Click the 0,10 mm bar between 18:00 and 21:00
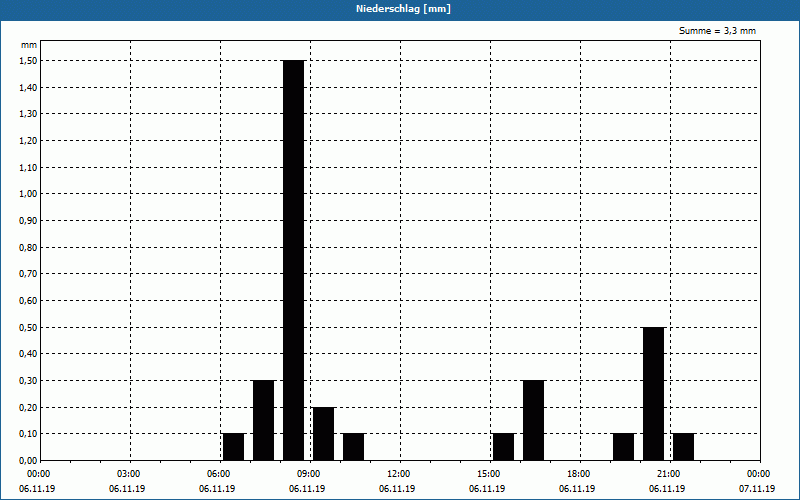The width and height of the screenshot is (800, 500). tap(623, 447)
